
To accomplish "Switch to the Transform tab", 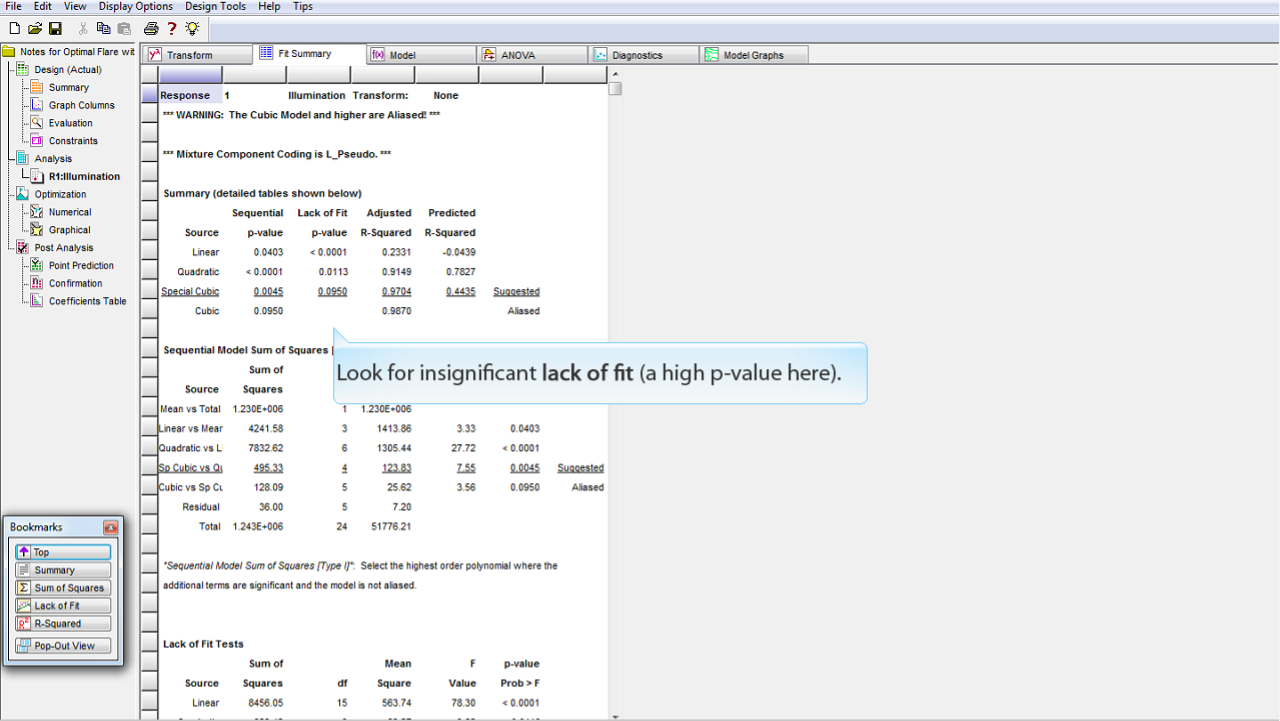I will [x=198, y=55].
